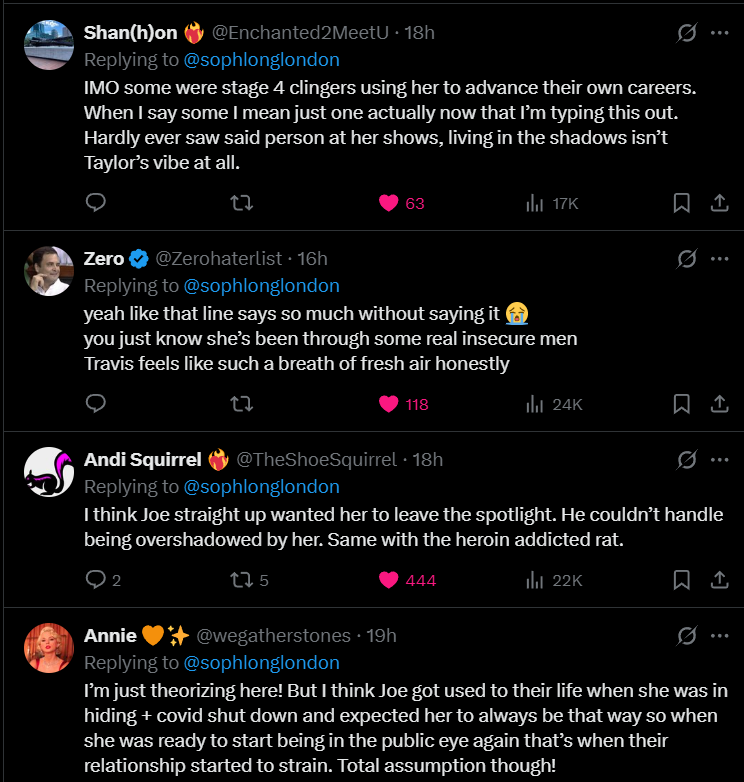Open more options on Shan(h)on's tweet
The width and height of the screenshot is (744, 782).
(719, 33)
